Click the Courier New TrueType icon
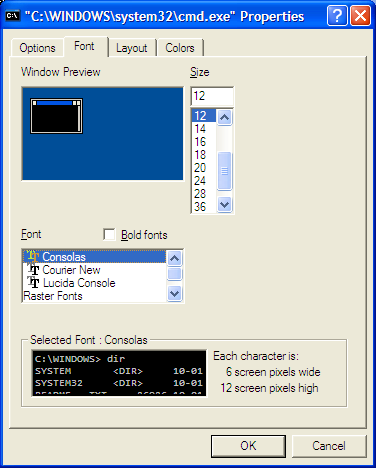Image resolution: width=376 pixels, height=468 pixels. 34,270
